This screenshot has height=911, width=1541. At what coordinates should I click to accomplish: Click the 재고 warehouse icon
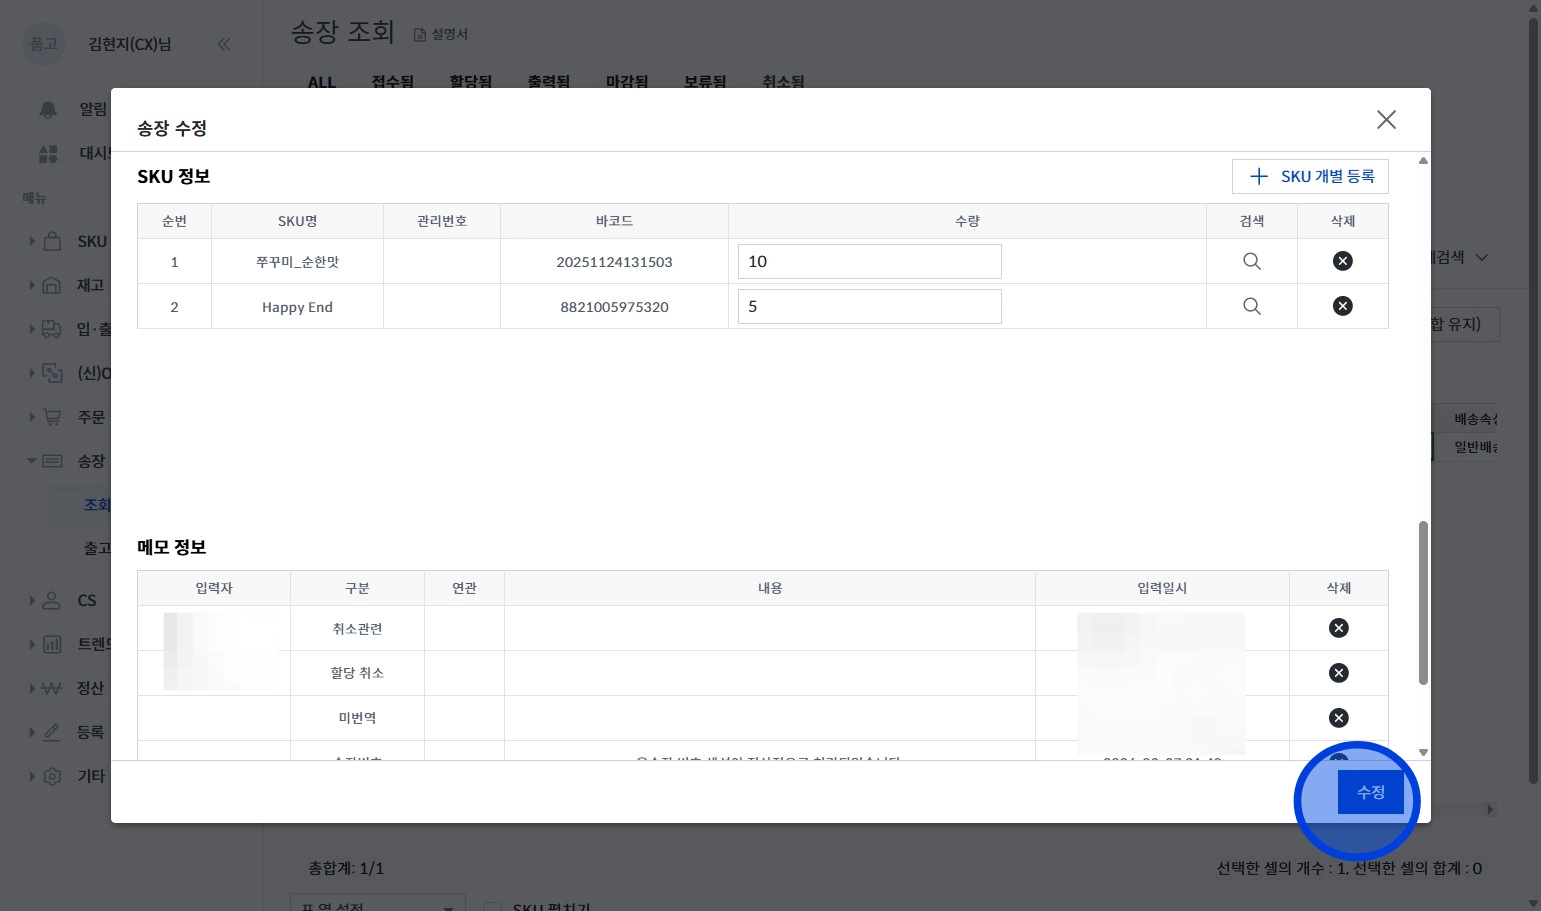click(x=52, y=285)
